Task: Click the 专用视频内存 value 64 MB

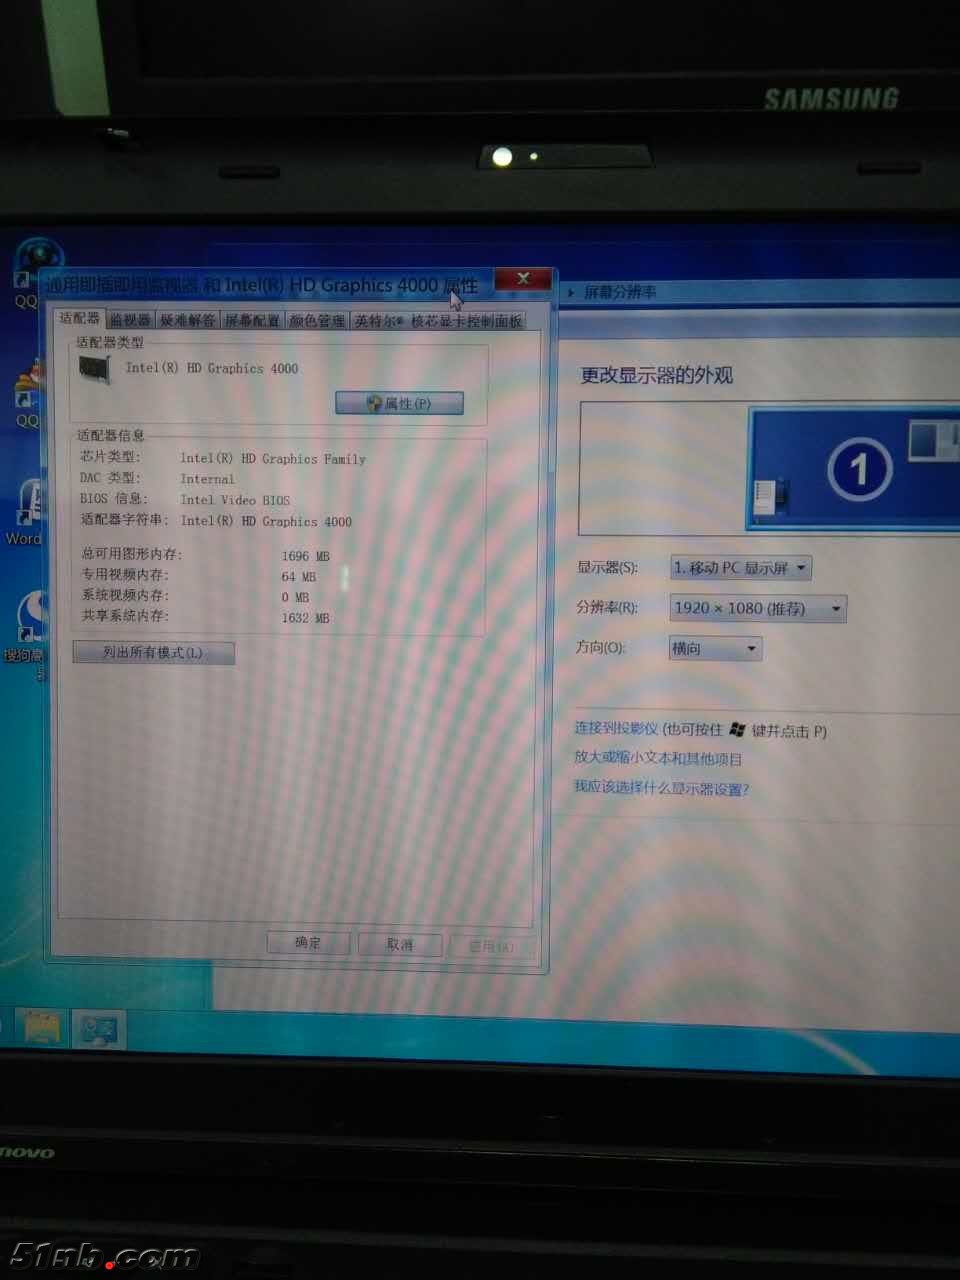Action: (298, 577)
